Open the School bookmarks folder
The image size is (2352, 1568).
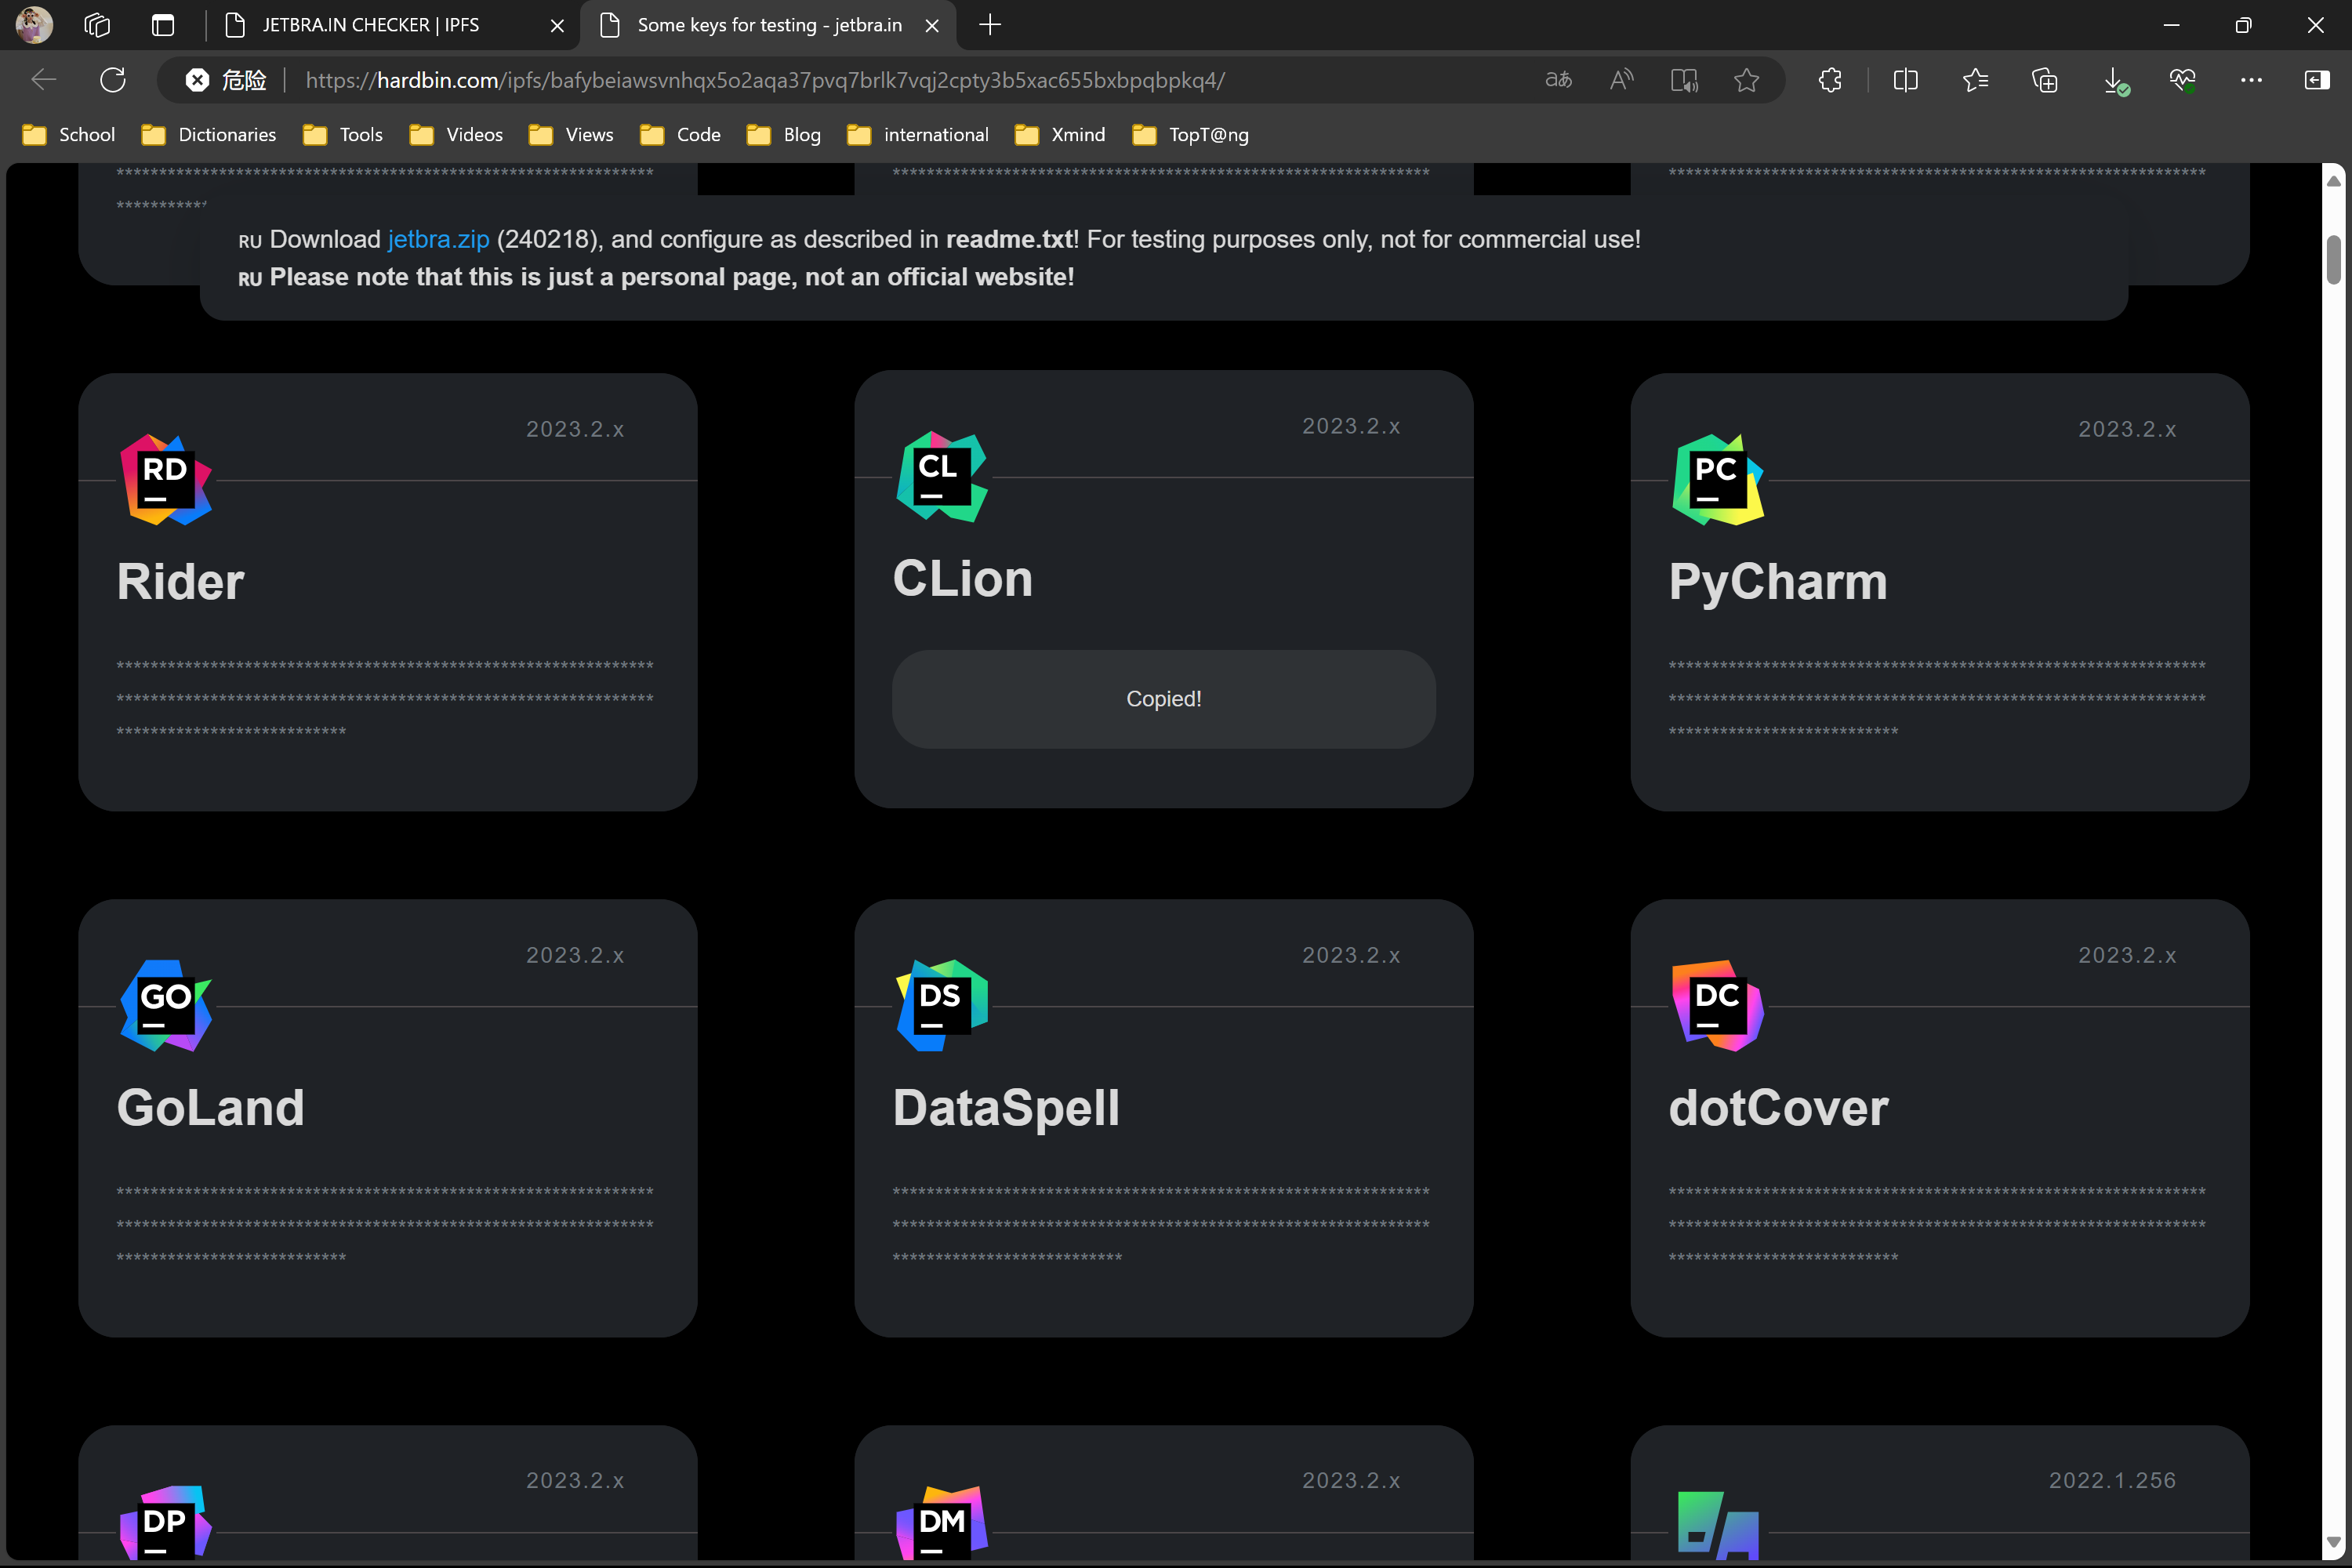69,134
